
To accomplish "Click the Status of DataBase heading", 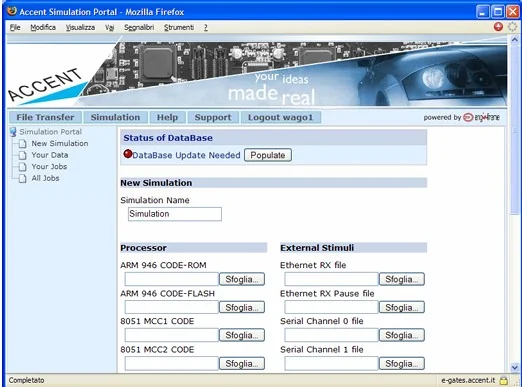I will [x=168, y=138].
